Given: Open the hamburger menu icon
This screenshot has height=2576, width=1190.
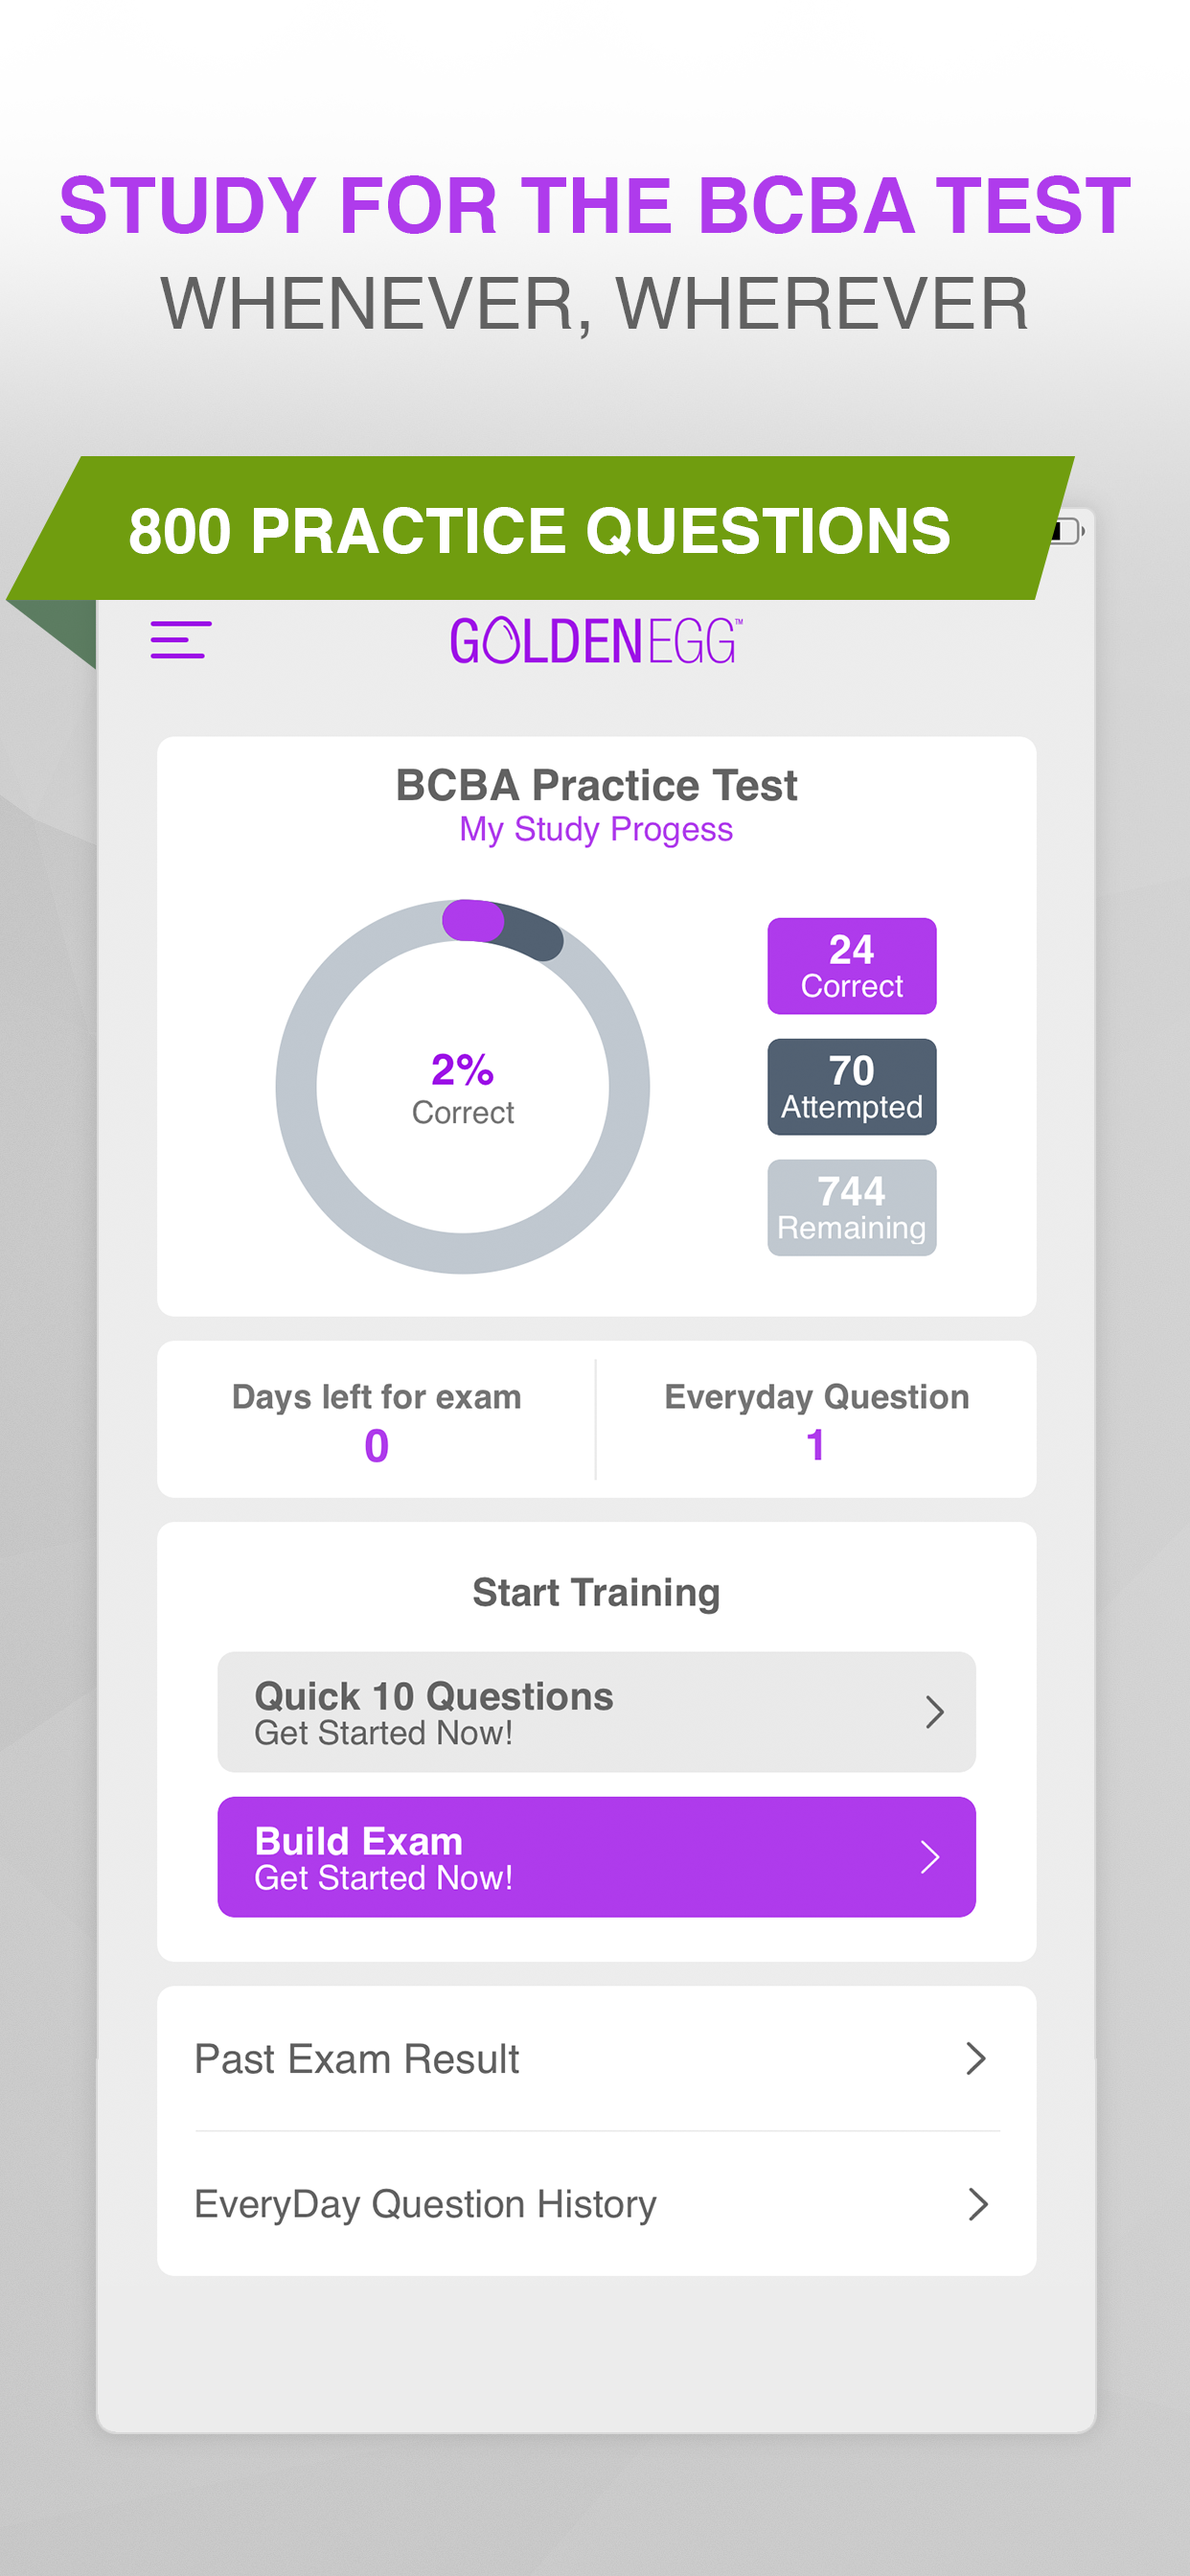Looking at the screenshot, I should pos(180,640).
